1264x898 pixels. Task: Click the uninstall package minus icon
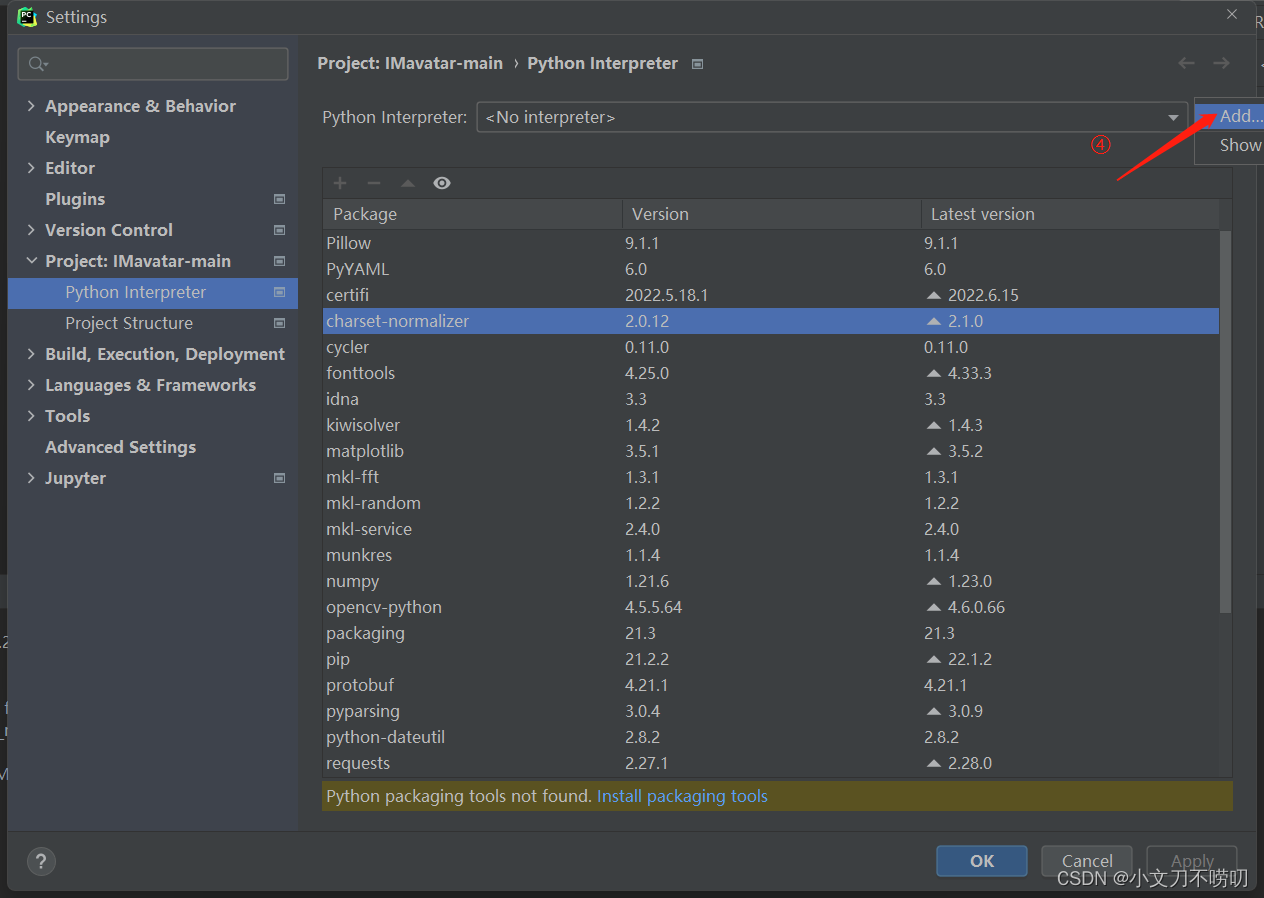[374, 183]
